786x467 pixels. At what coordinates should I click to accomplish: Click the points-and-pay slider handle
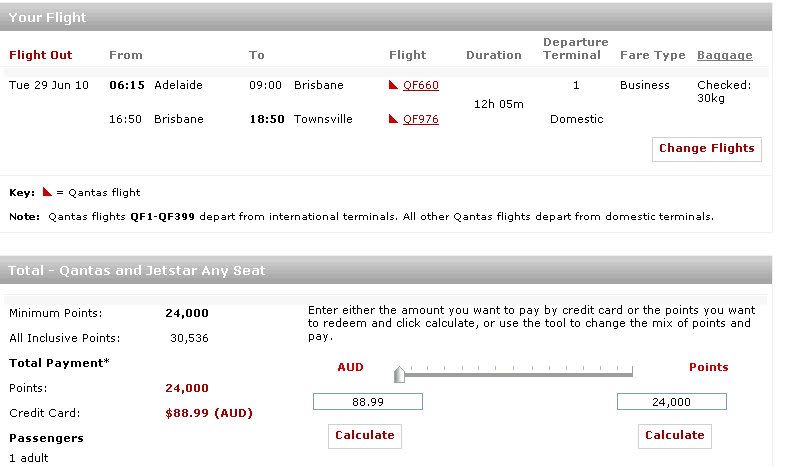[x=399, y=374]
